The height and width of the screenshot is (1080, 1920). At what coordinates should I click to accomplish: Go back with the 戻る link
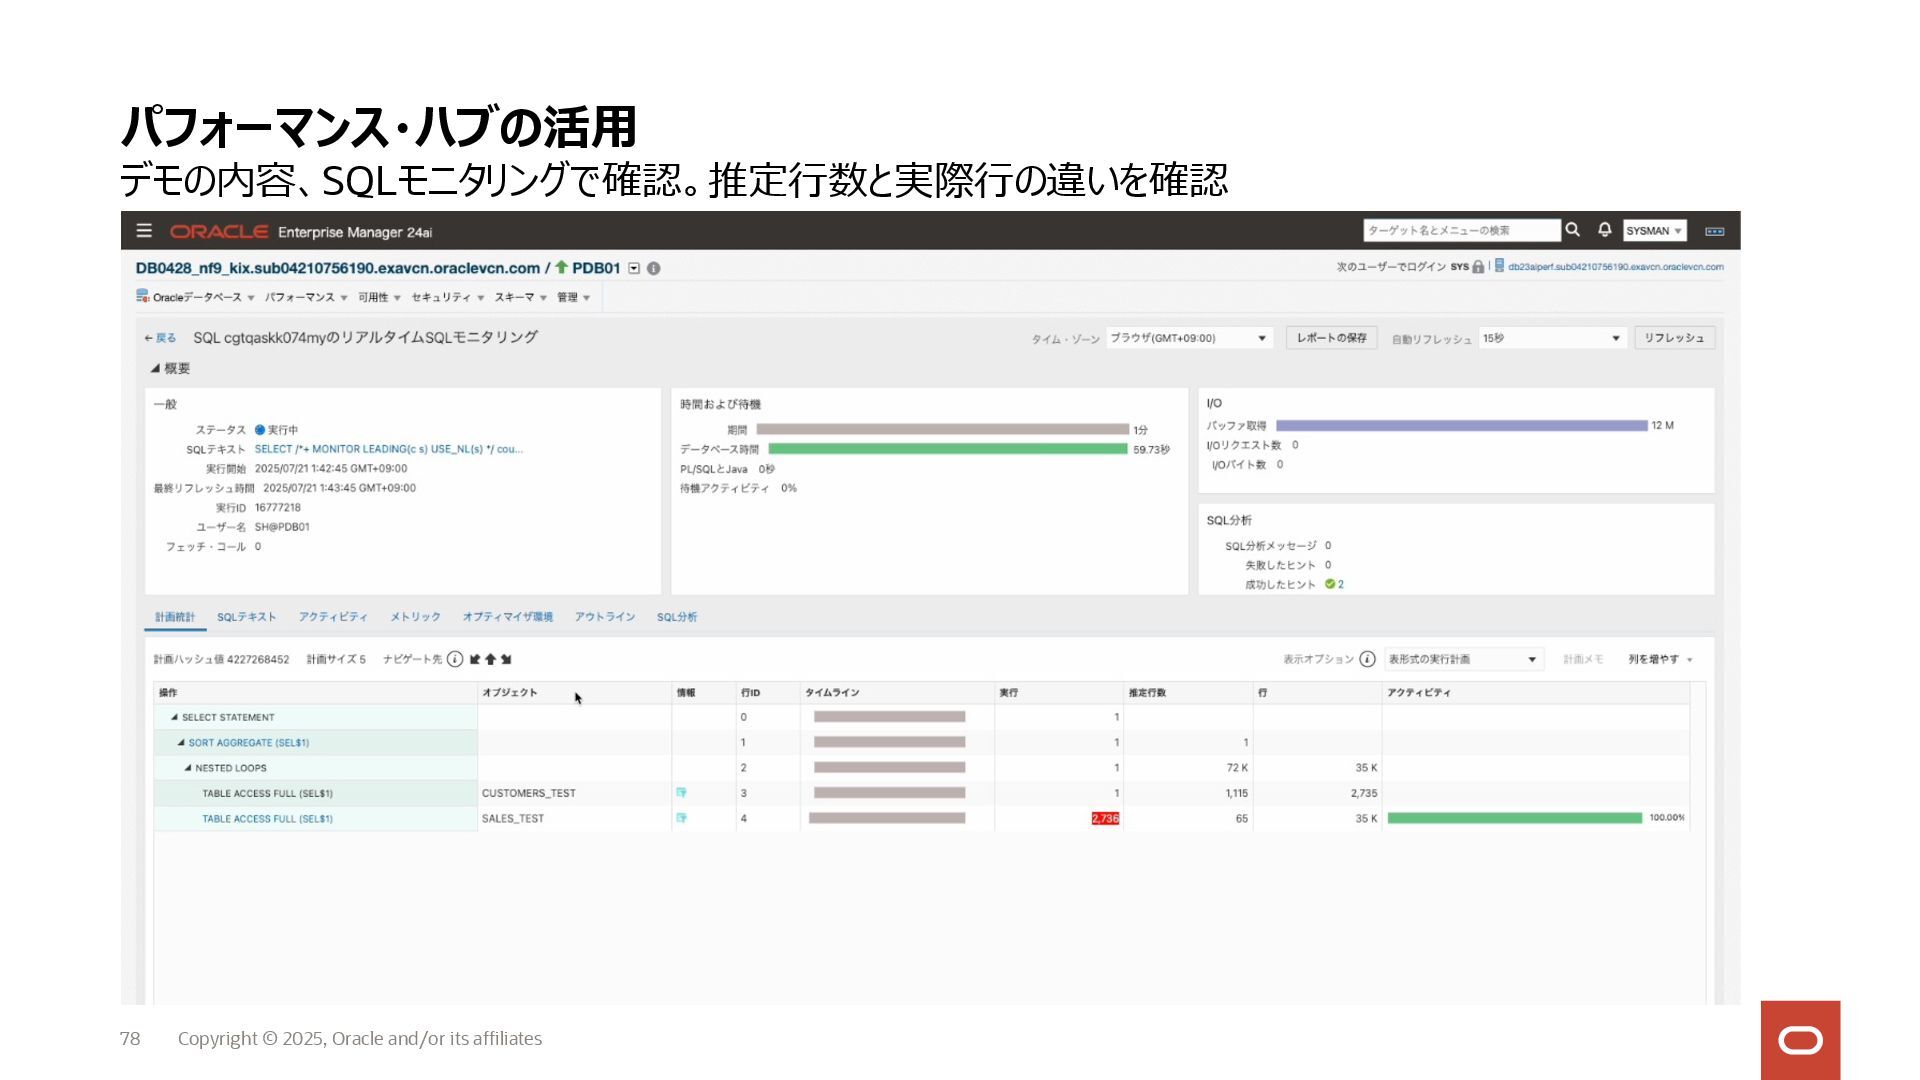(x=160, y=338)
